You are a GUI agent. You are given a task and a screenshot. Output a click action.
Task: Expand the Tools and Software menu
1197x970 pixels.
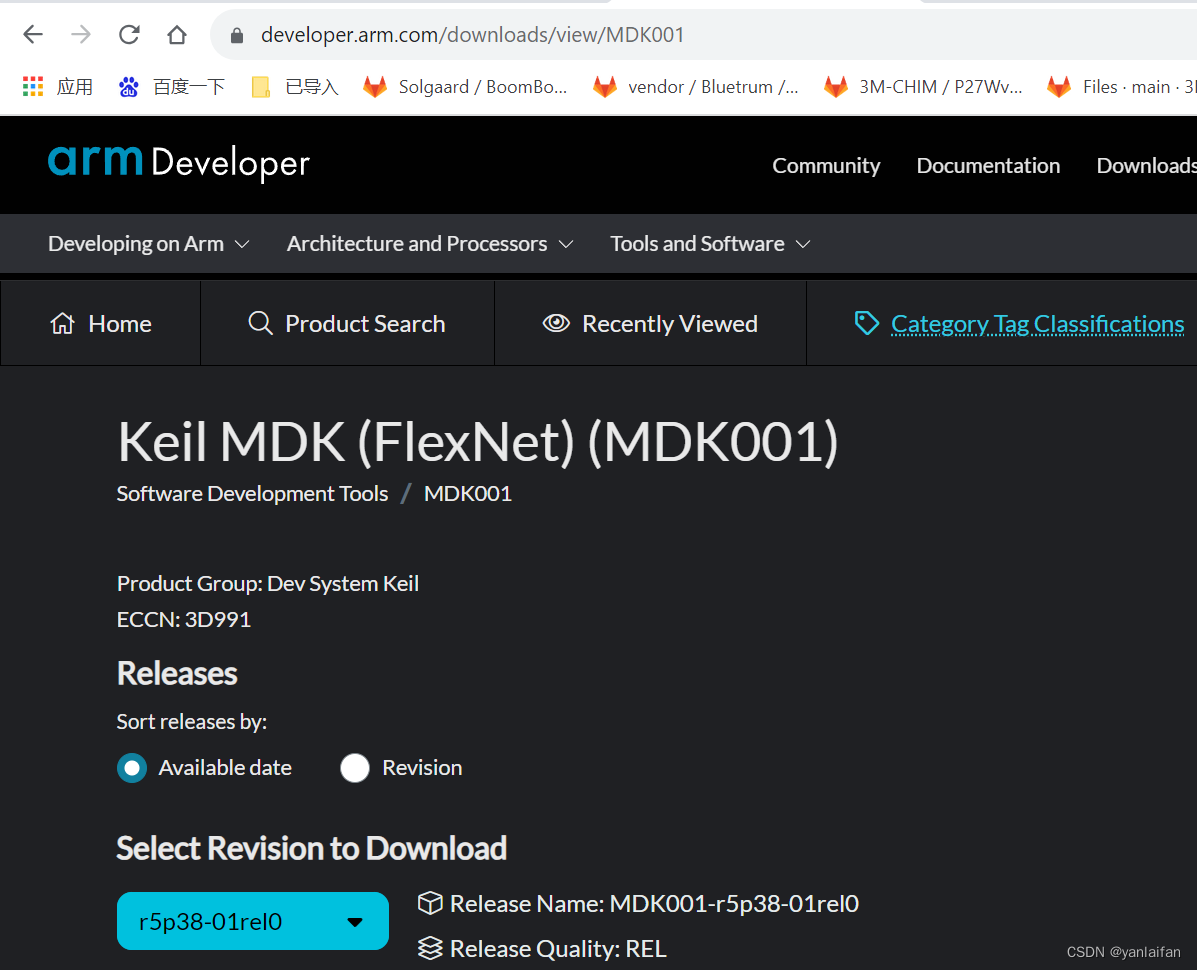click(710, 243)
